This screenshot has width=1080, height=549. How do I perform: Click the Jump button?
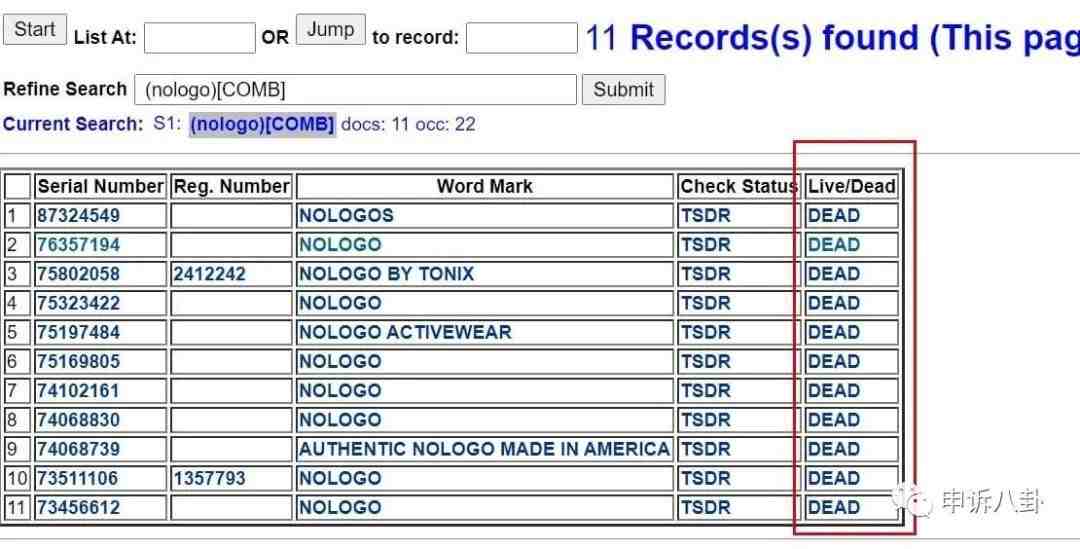pos(331,30)
